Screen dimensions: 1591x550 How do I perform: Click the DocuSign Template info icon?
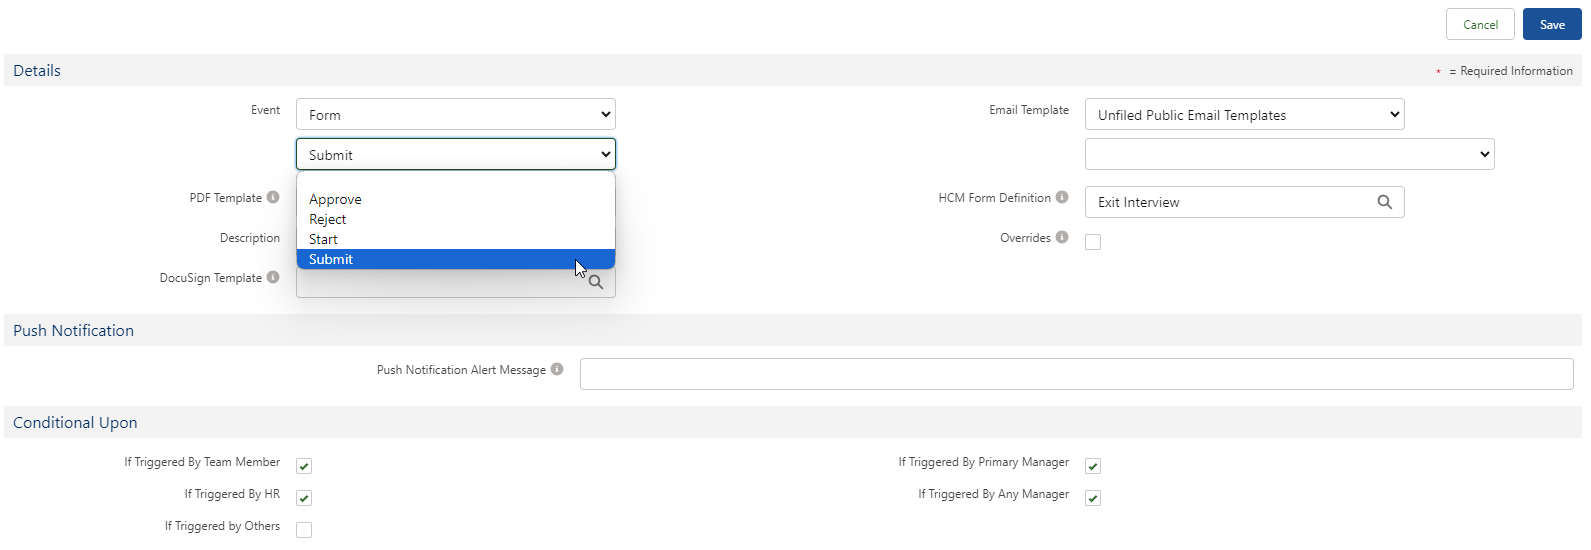coord(273,278)
